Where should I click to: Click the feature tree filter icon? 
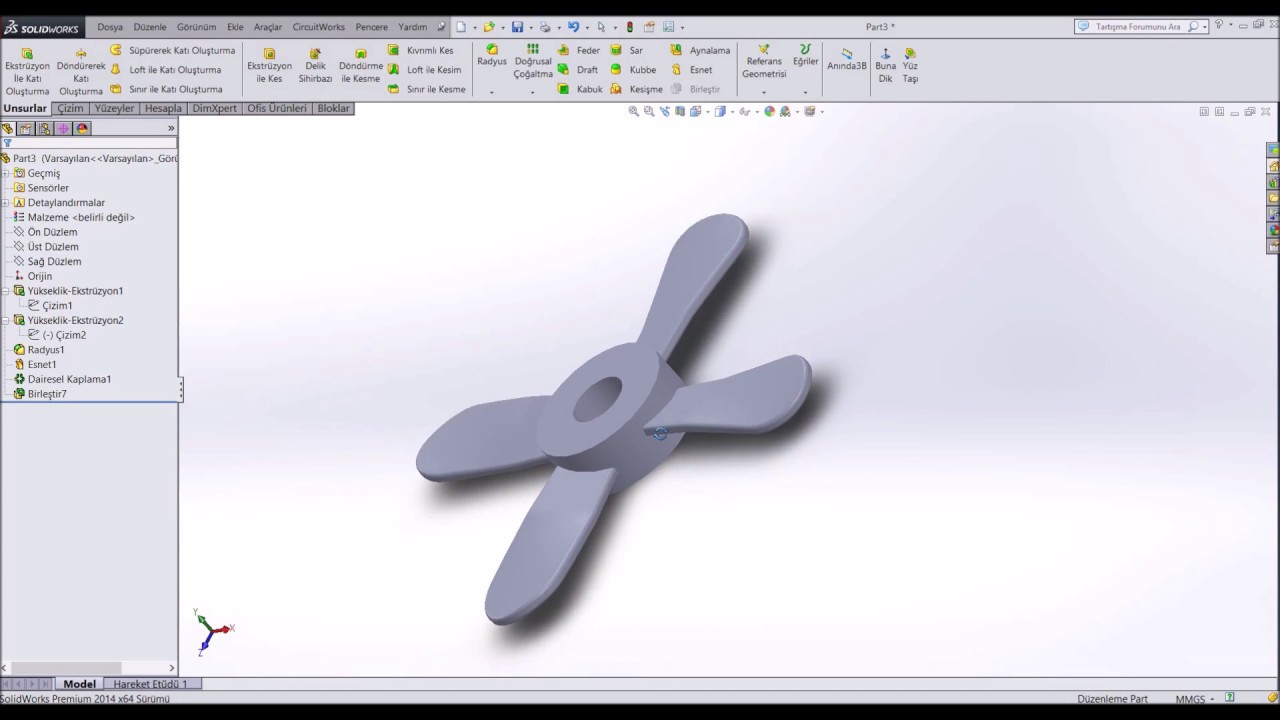pos(7,143)
